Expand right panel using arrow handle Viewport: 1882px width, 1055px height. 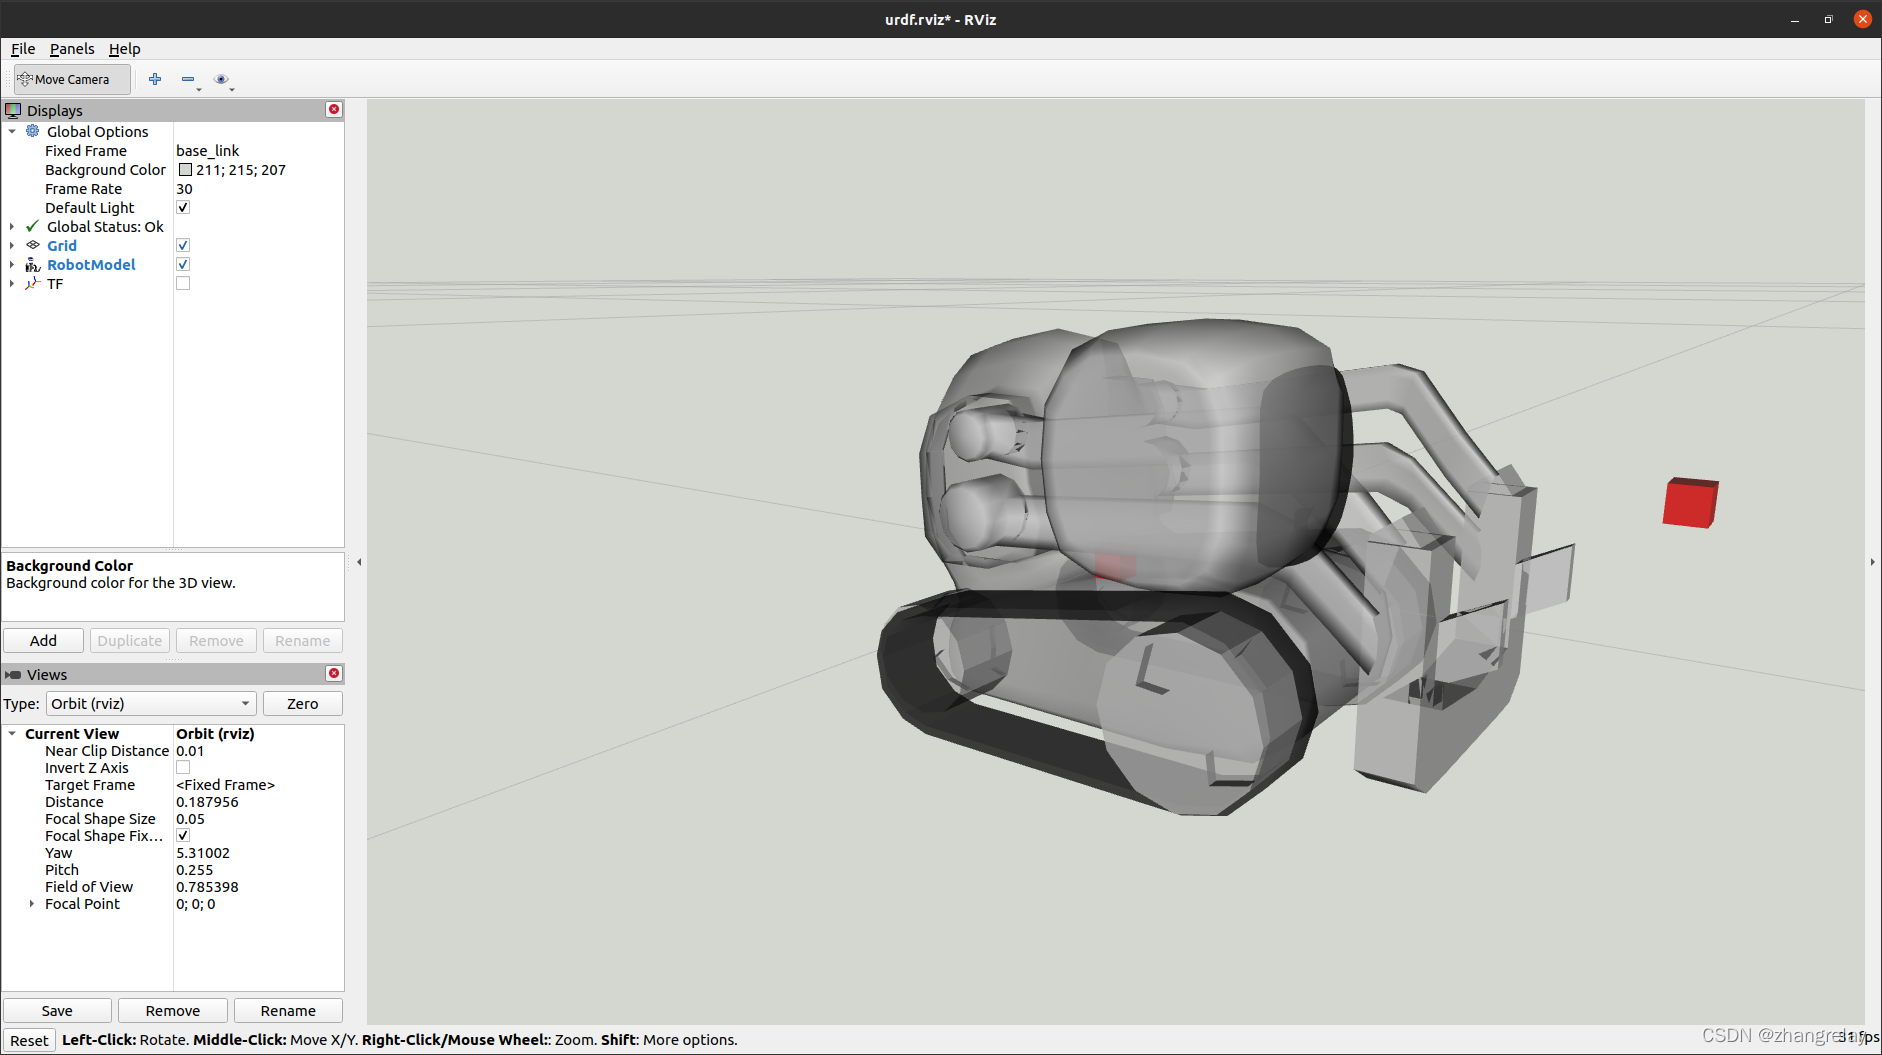(x=1872, y=562)
